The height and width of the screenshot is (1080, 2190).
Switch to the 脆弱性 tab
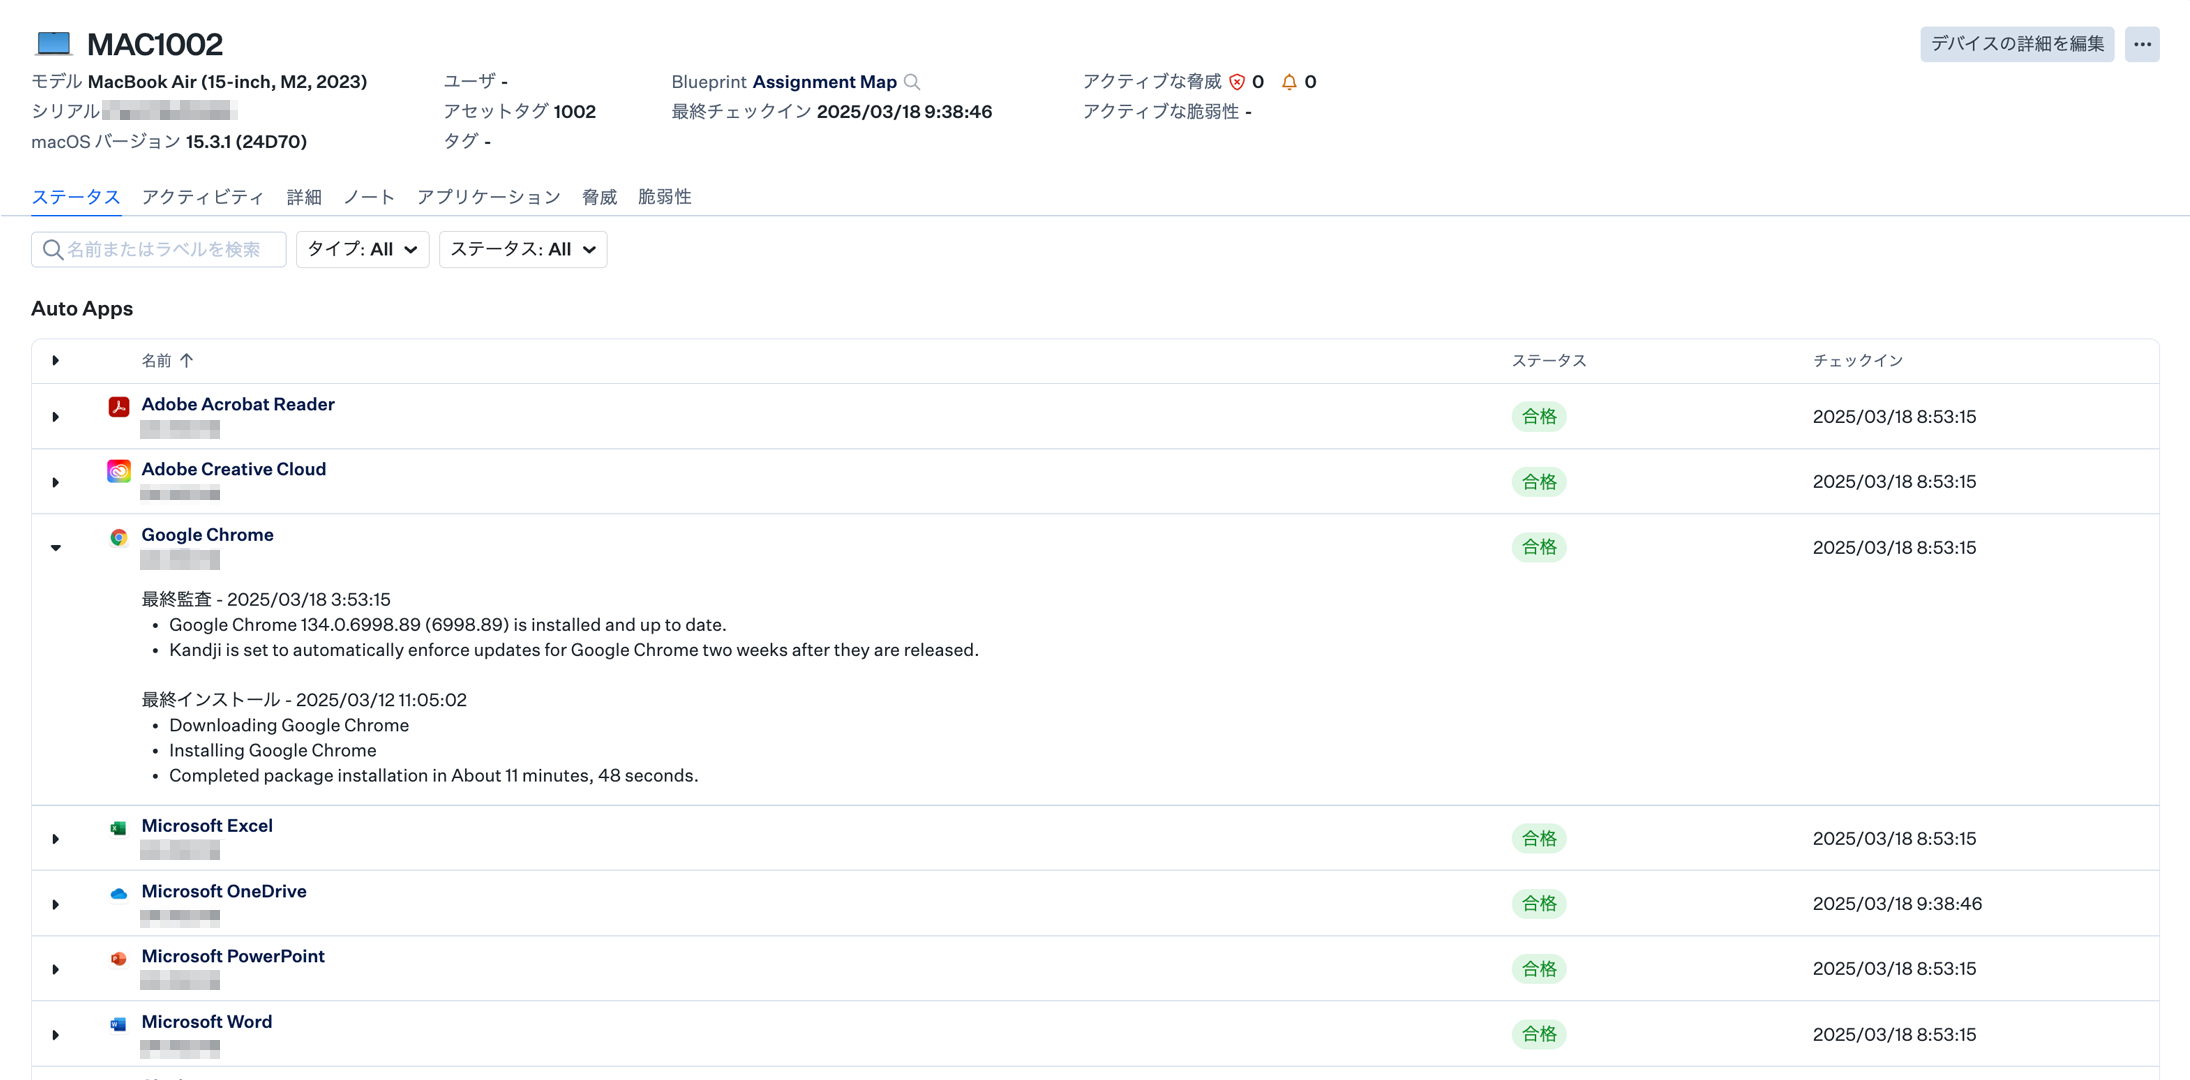click(x=664, y=197)
